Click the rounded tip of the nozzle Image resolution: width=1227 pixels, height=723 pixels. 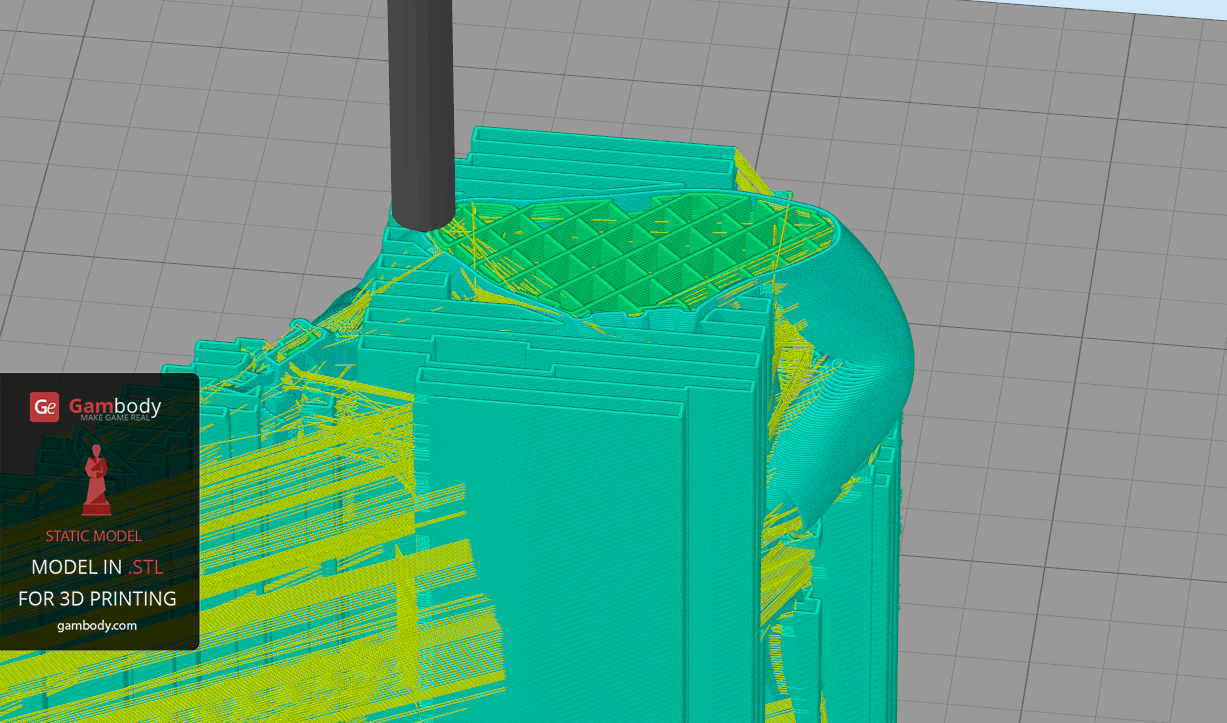click(x=422, y=218)
